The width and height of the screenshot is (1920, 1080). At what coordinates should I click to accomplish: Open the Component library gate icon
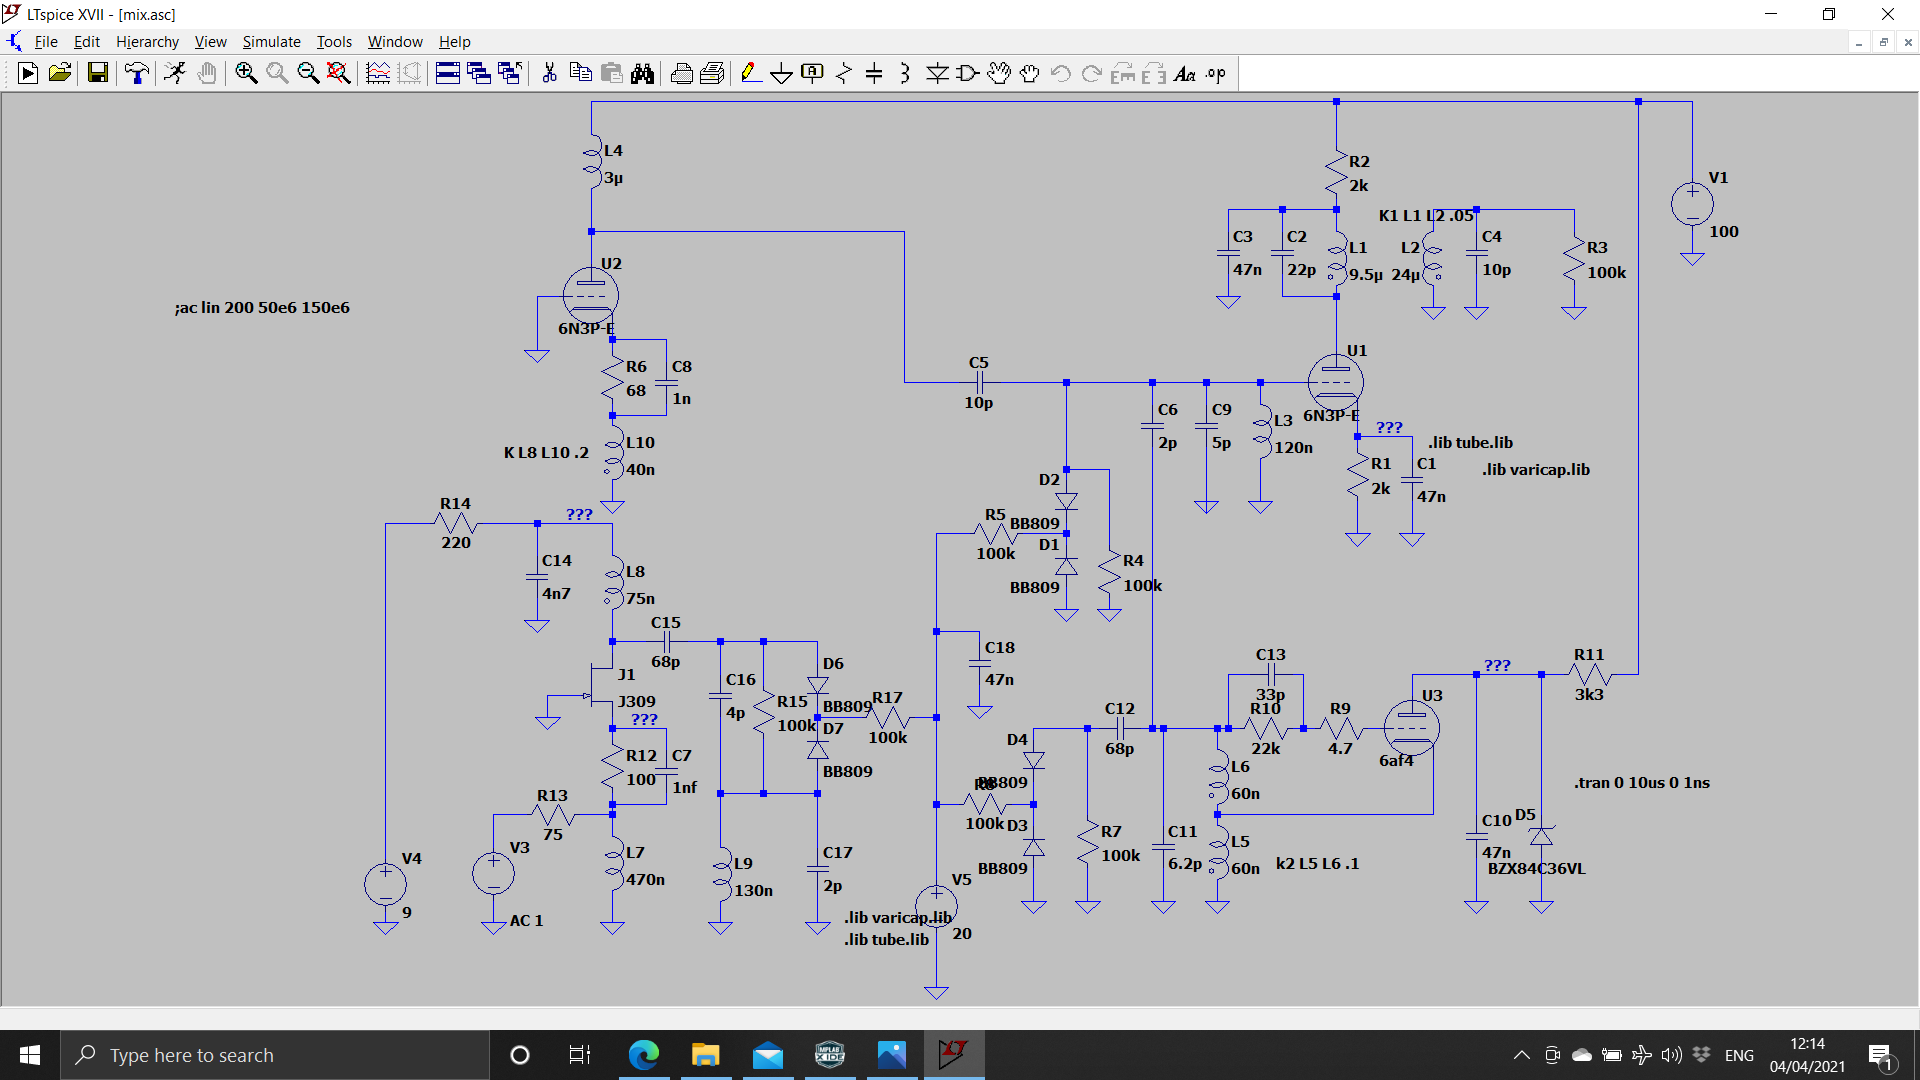click(x=968, y=73)
